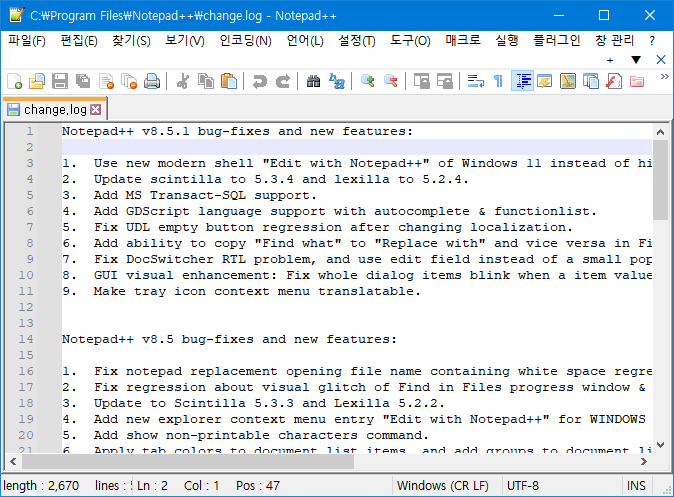Toggle word wrap toolbar icon

point(475,81)
